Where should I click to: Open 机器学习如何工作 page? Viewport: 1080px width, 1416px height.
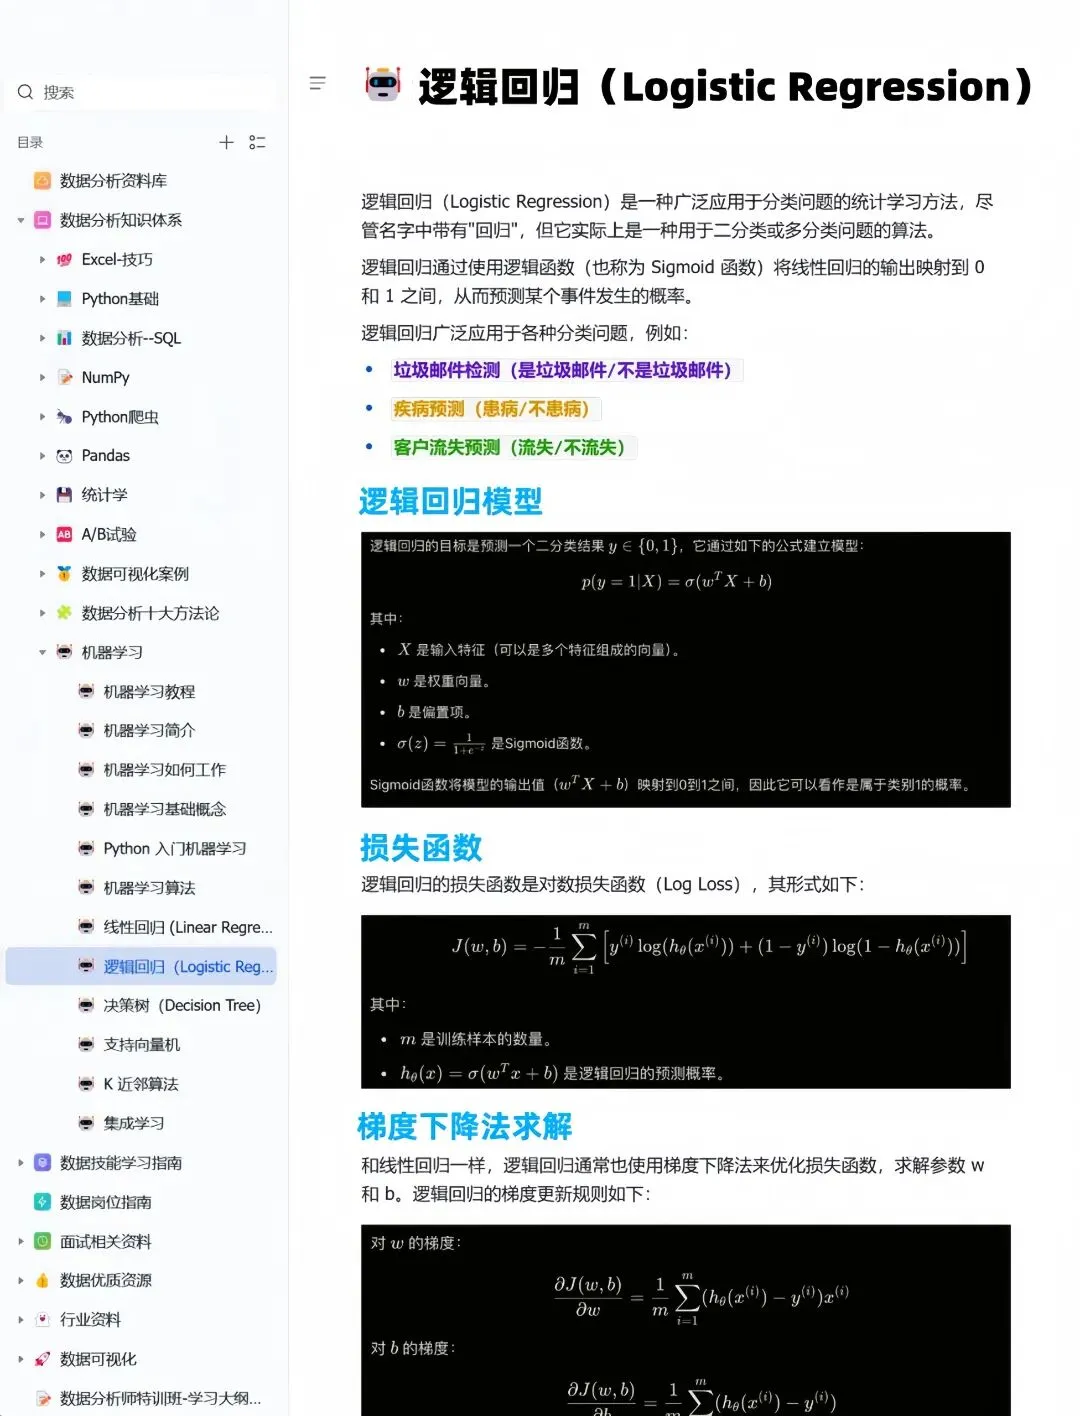pos(164,769)
